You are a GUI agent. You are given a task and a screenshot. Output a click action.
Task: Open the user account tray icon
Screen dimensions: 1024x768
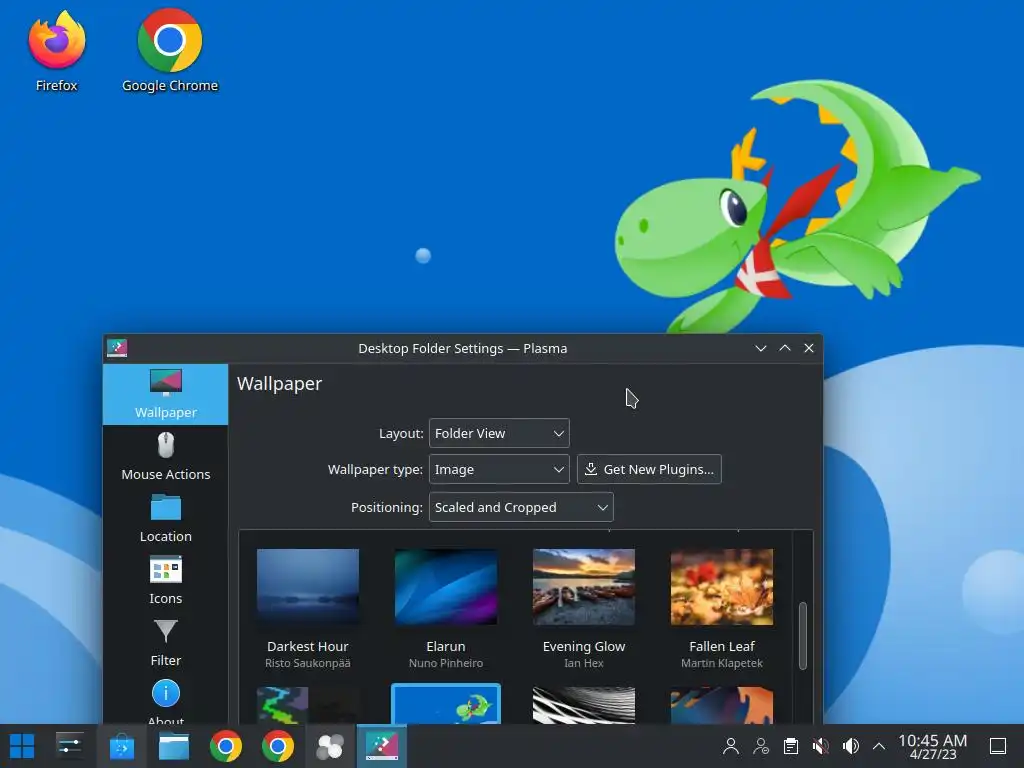tap(731, 746)
